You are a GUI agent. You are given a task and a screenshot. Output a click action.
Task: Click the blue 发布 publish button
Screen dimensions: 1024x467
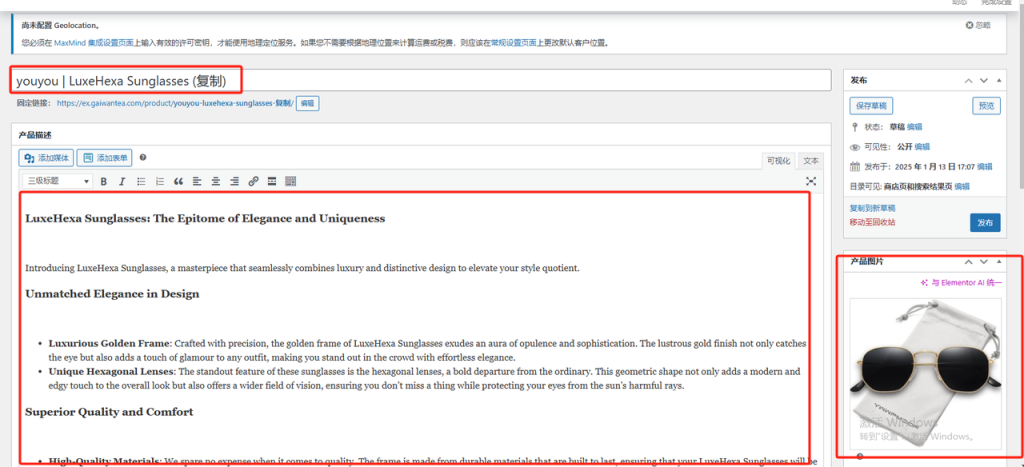[x=984, y=222]
